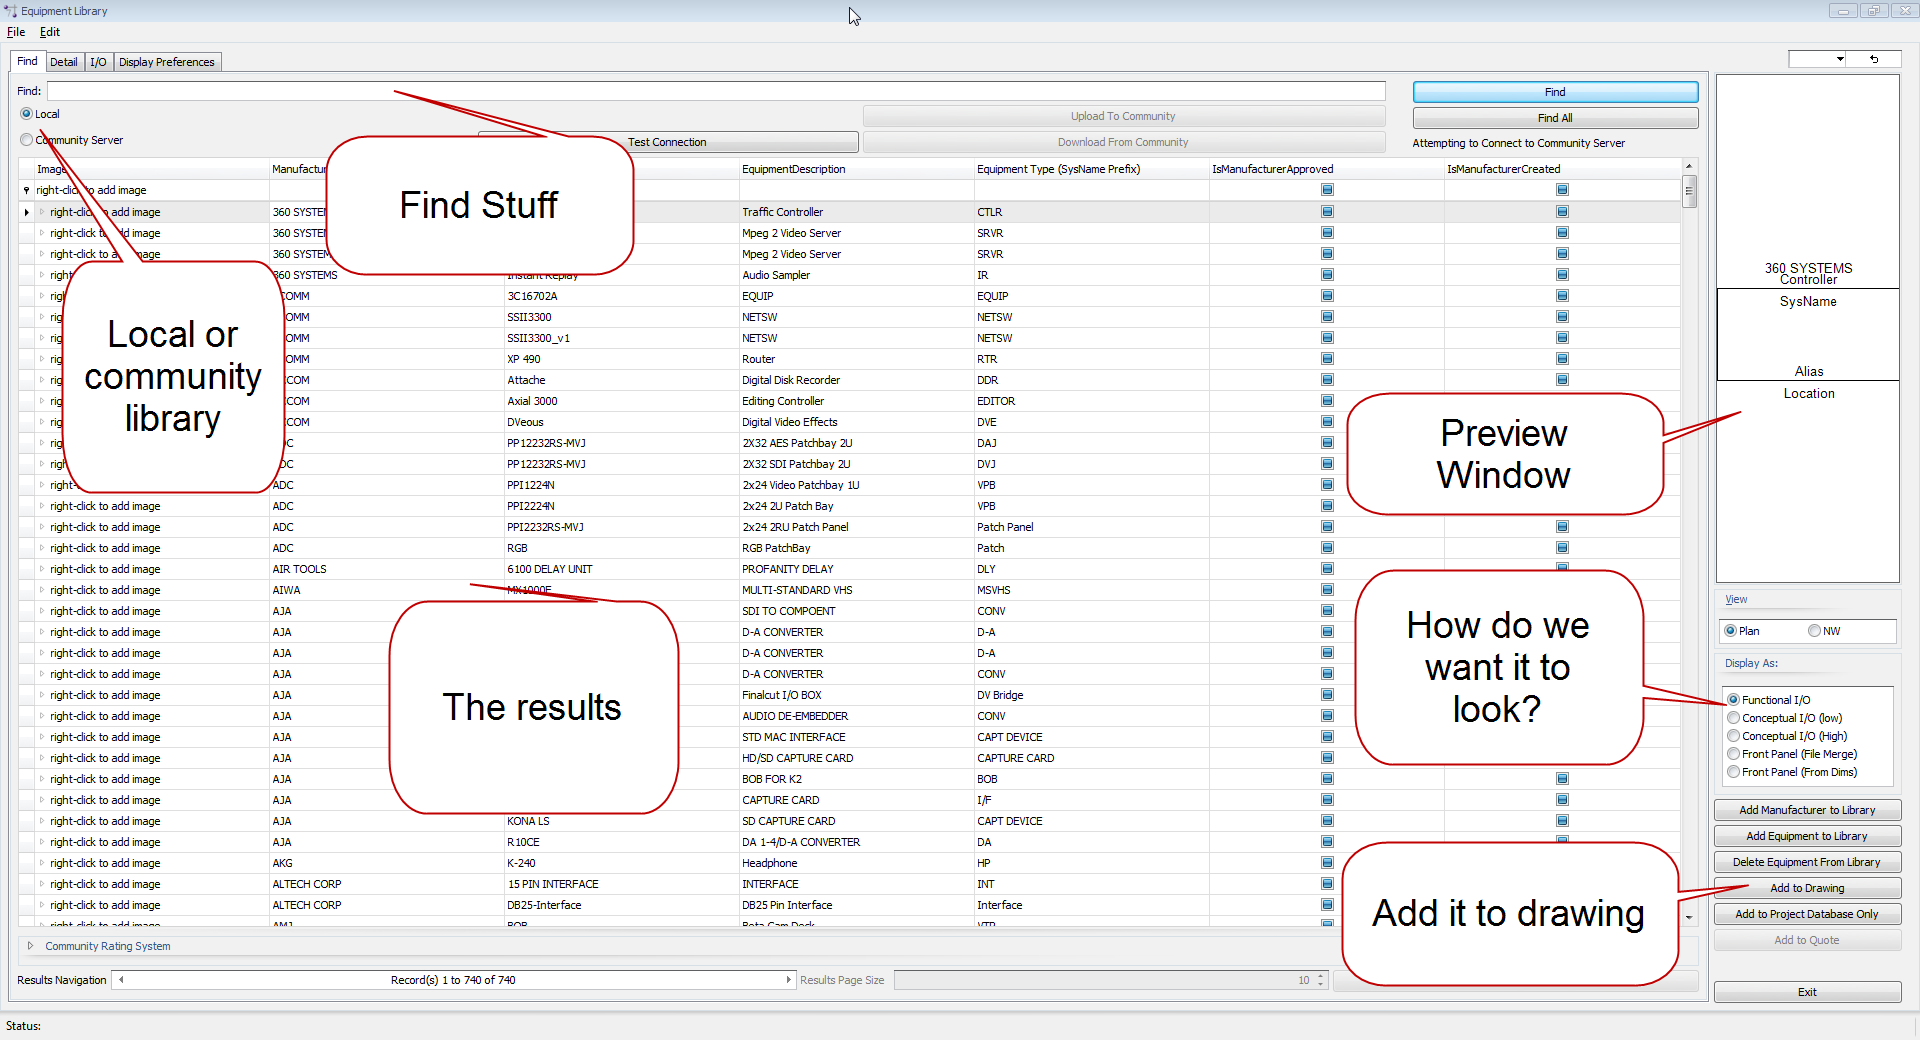Viewport: 1920px width, 1040px height.
Task: Switch to the Find tab
Action: [27, 61]
